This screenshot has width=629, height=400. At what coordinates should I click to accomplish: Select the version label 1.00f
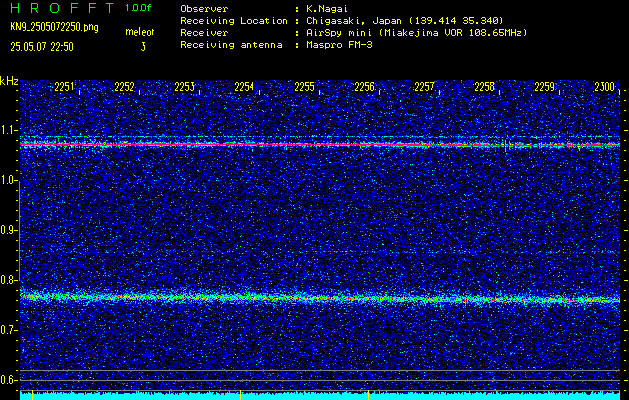tap(138, 8)
